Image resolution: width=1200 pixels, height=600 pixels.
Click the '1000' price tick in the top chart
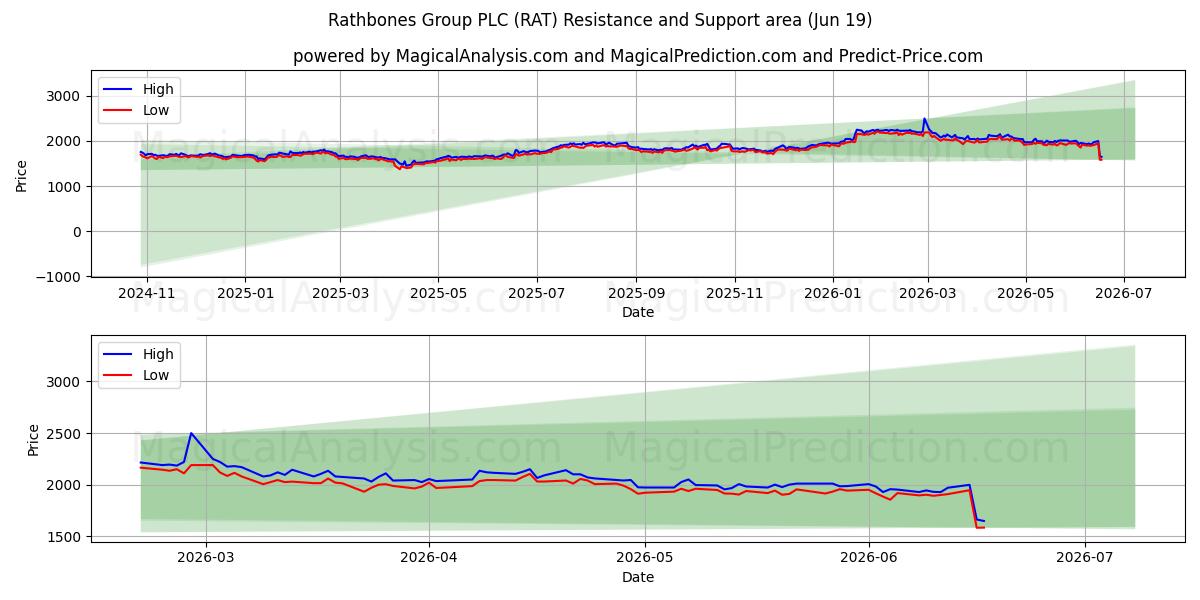[66, 186]
